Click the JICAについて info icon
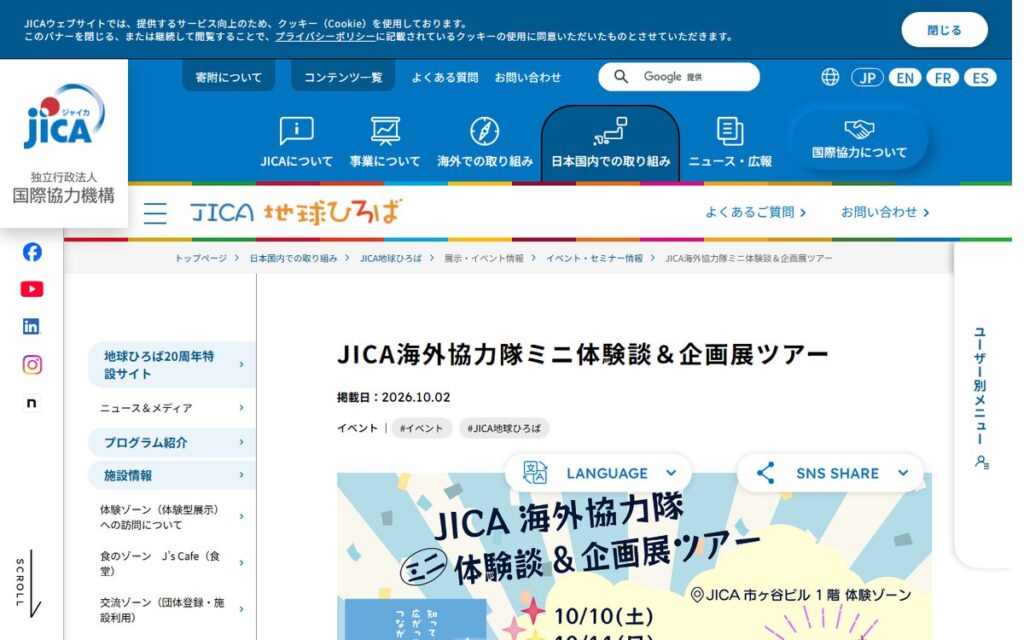The height and width of the screenshot is (640, 1024). (x=296, y=131)
